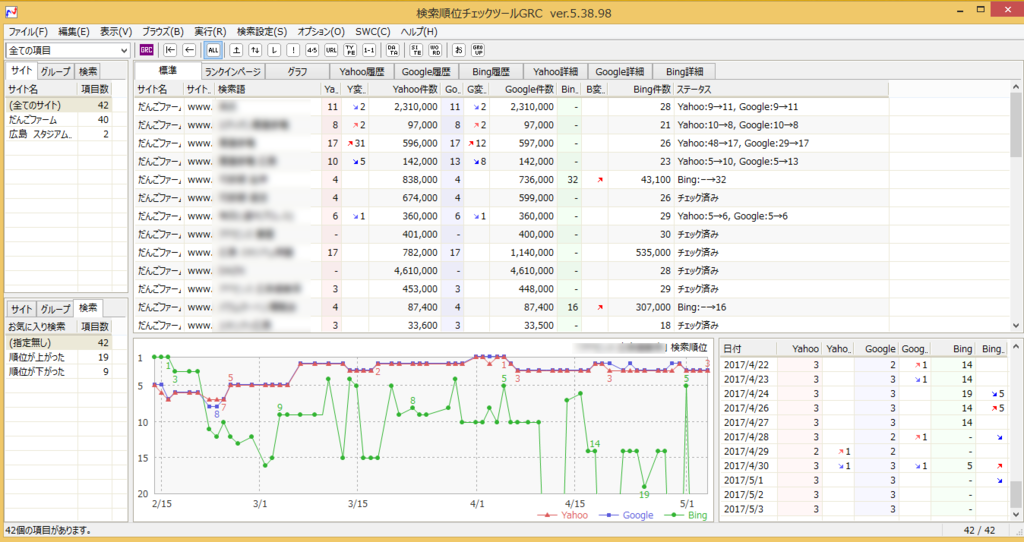The height and width of the screenshot is (542, 1024).
Task: Switch to the Google詳細 tab
Action: coord(620,72)
